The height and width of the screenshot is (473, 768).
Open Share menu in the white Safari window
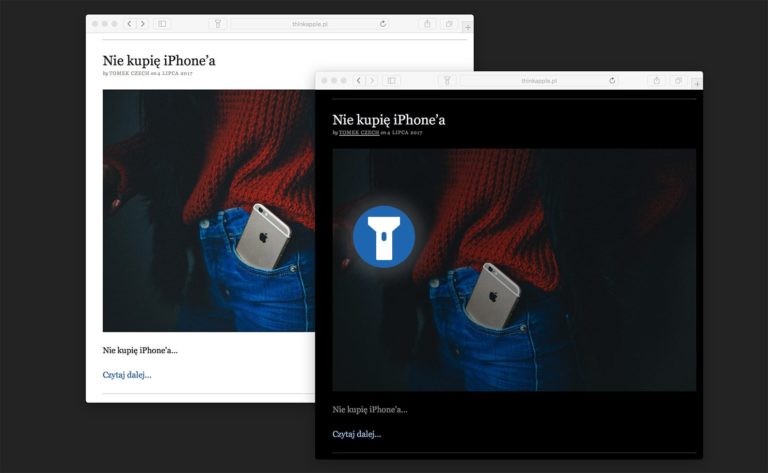point(427,24)
